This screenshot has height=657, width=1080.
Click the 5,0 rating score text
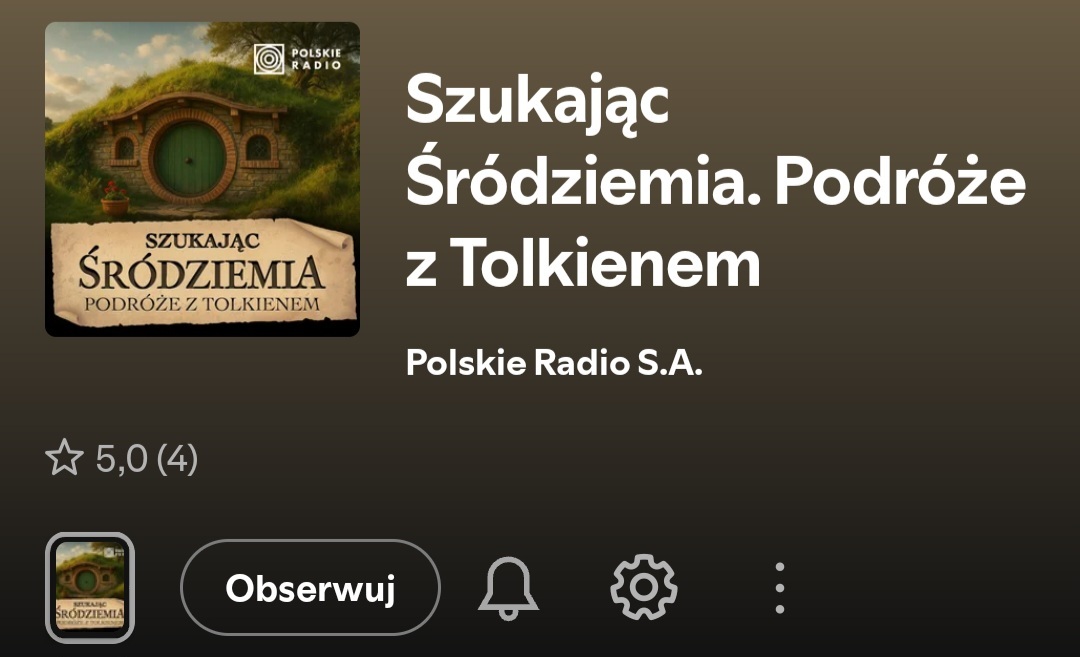point(122,459)
